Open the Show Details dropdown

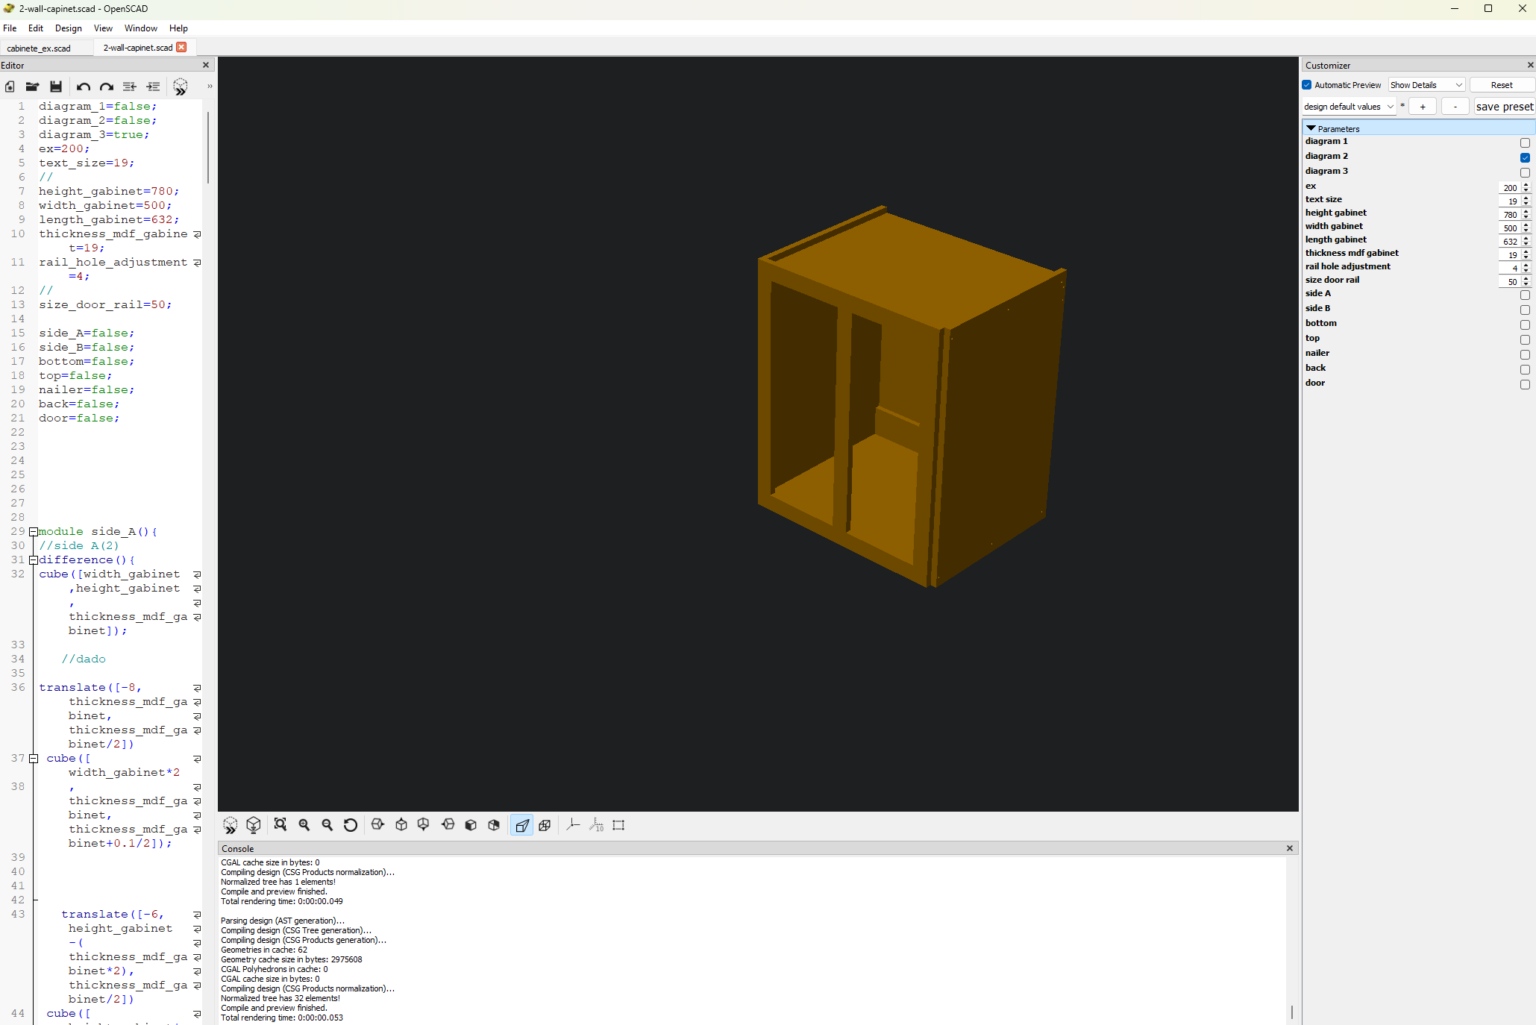[x=1427, y=85]
